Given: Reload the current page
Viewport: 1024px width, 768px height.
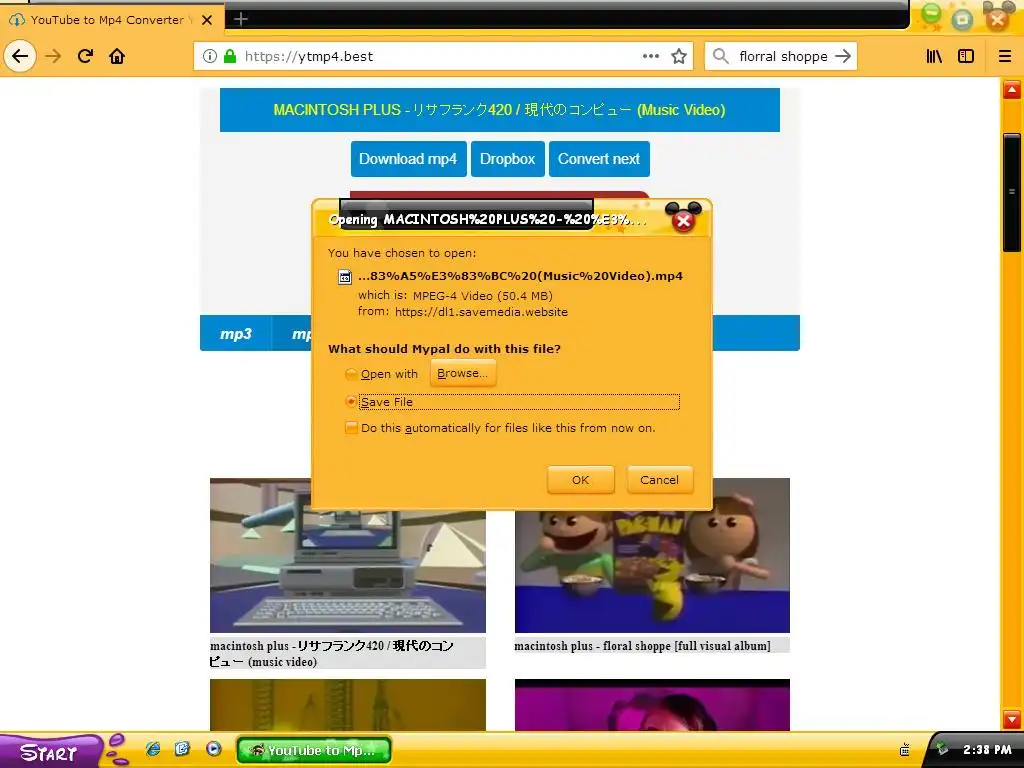Looking at the screenshot, I should tap(86, 56).
